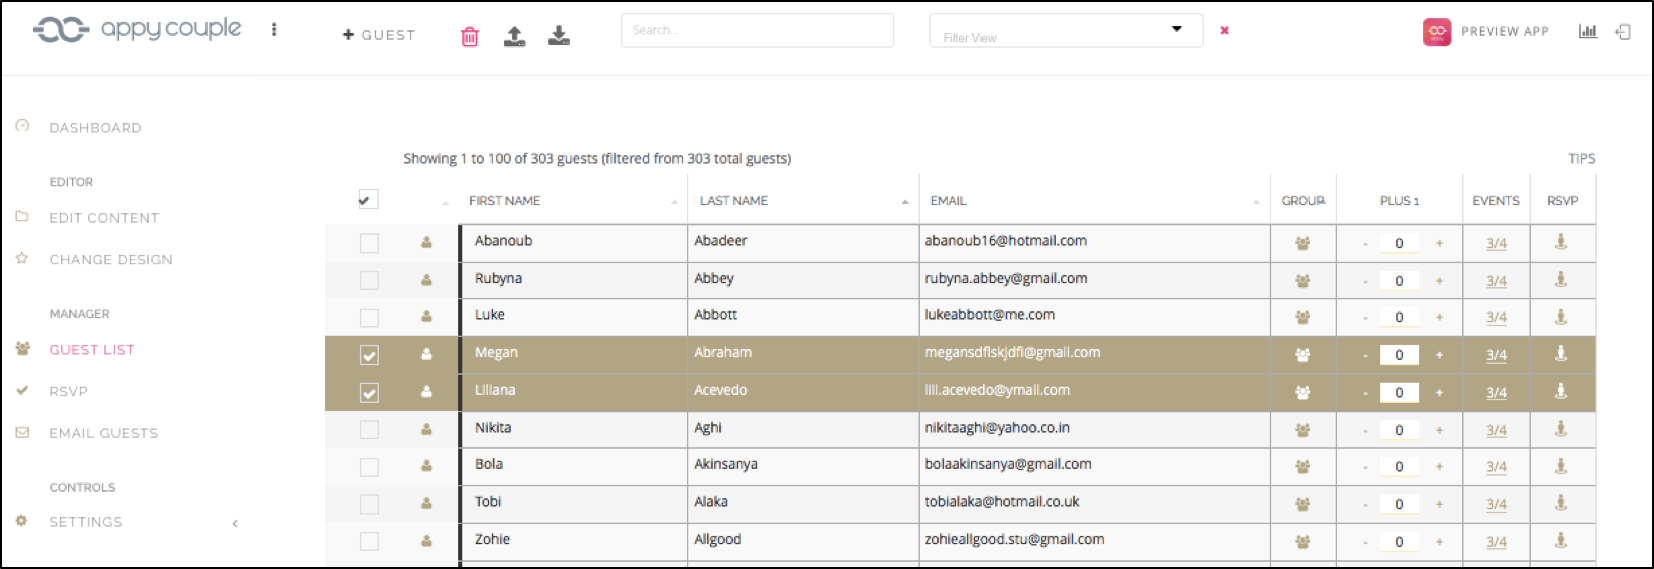Click the logout icon at top right
1654x569 pixels.
tap(1623, 32)
